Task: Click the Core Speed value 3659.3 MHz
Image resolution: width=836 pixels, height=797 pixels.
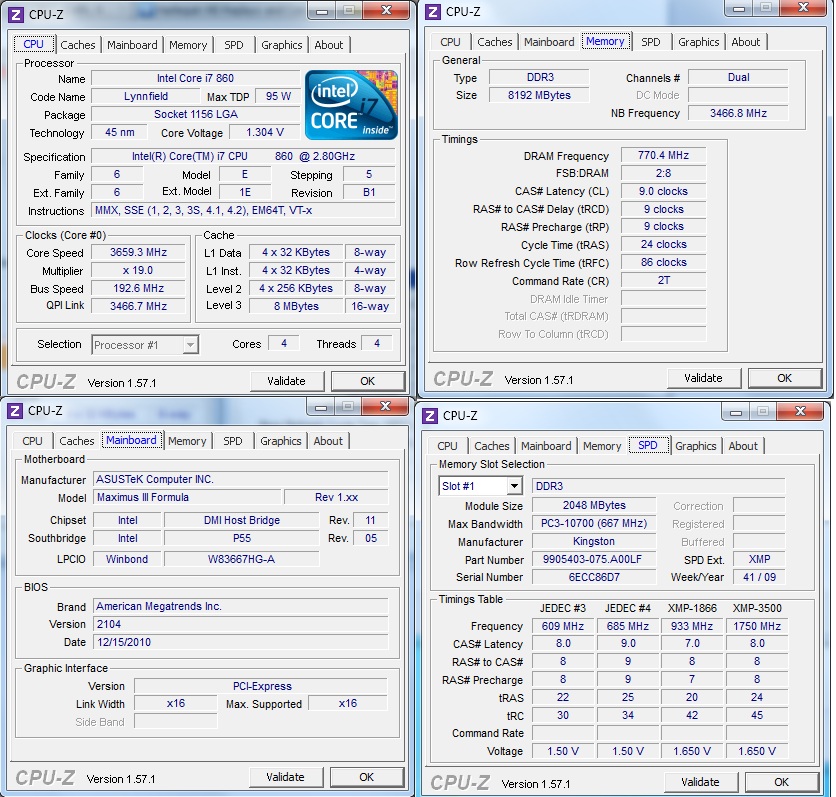Action: click(x=139, y=252)
